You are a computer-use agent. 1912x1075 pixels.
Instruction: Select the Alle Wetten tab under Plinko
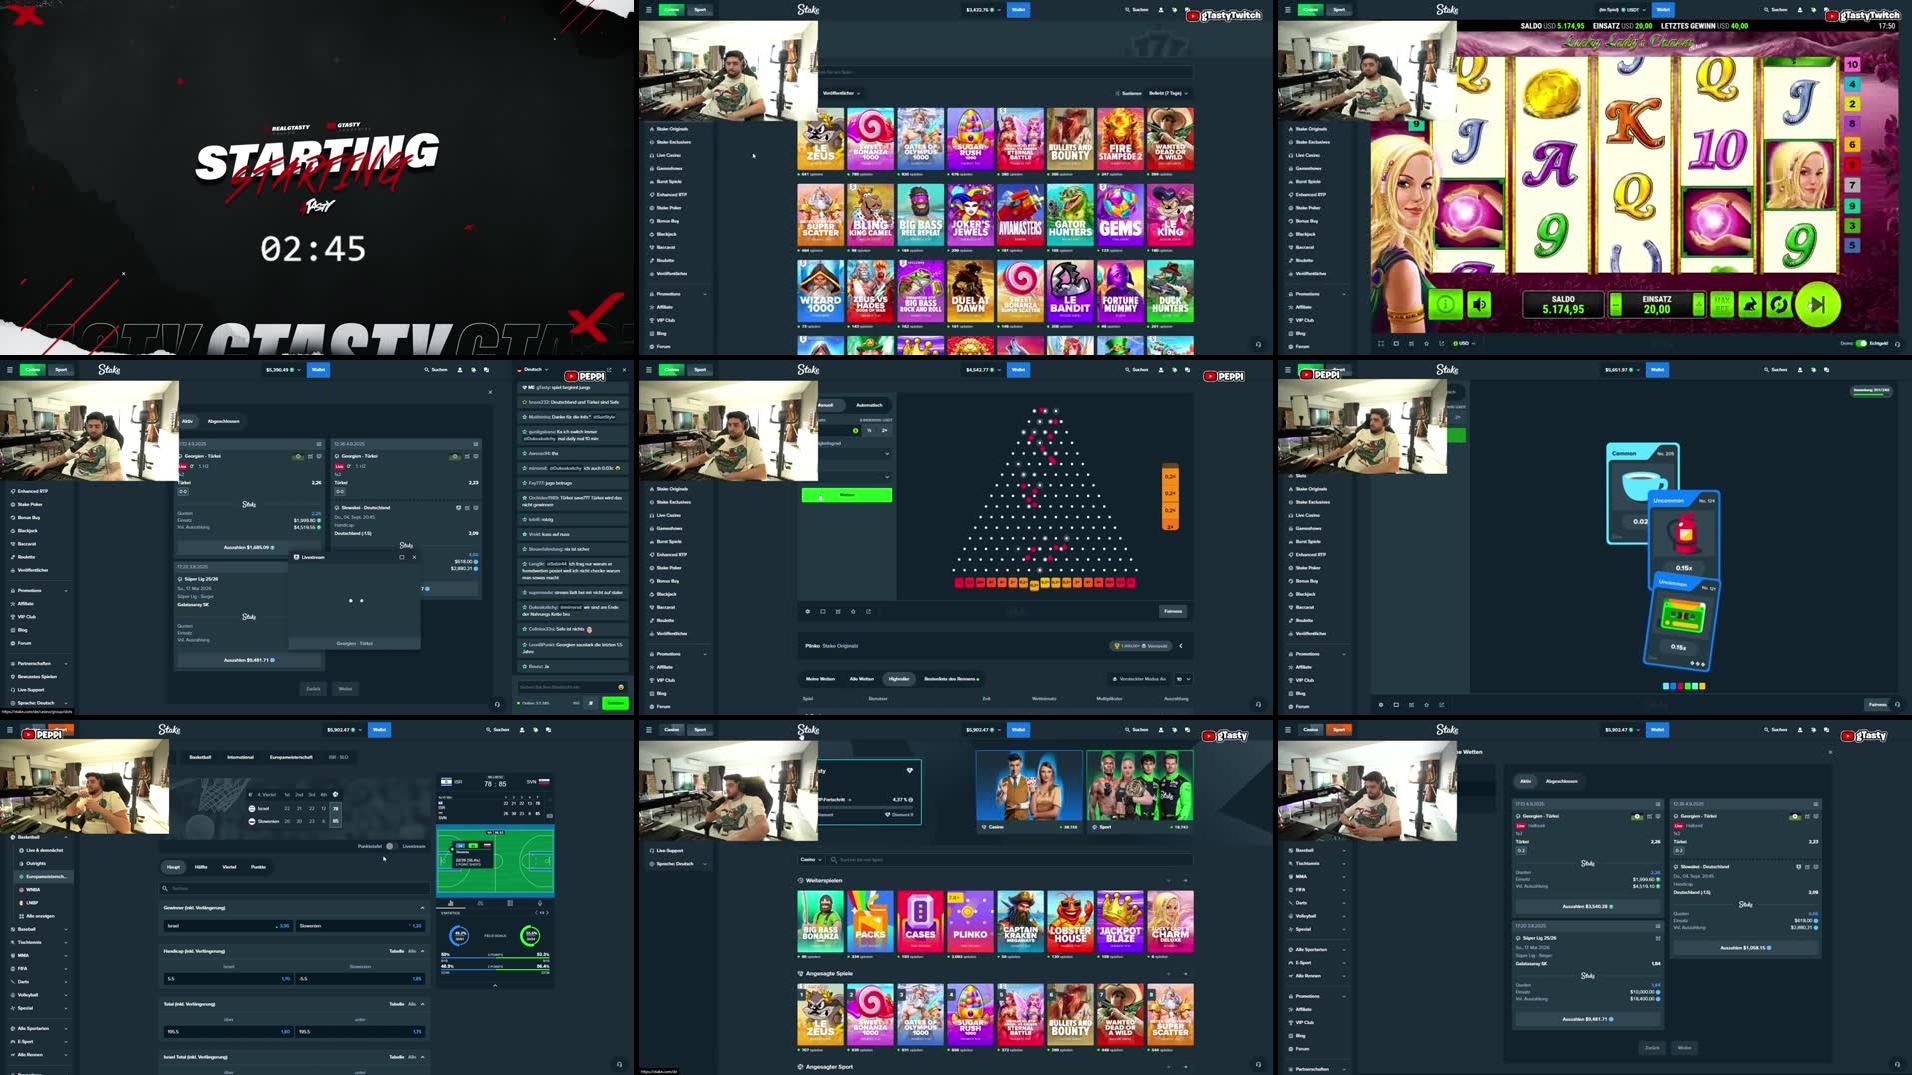pyautogui.click(x=861, y=679)
